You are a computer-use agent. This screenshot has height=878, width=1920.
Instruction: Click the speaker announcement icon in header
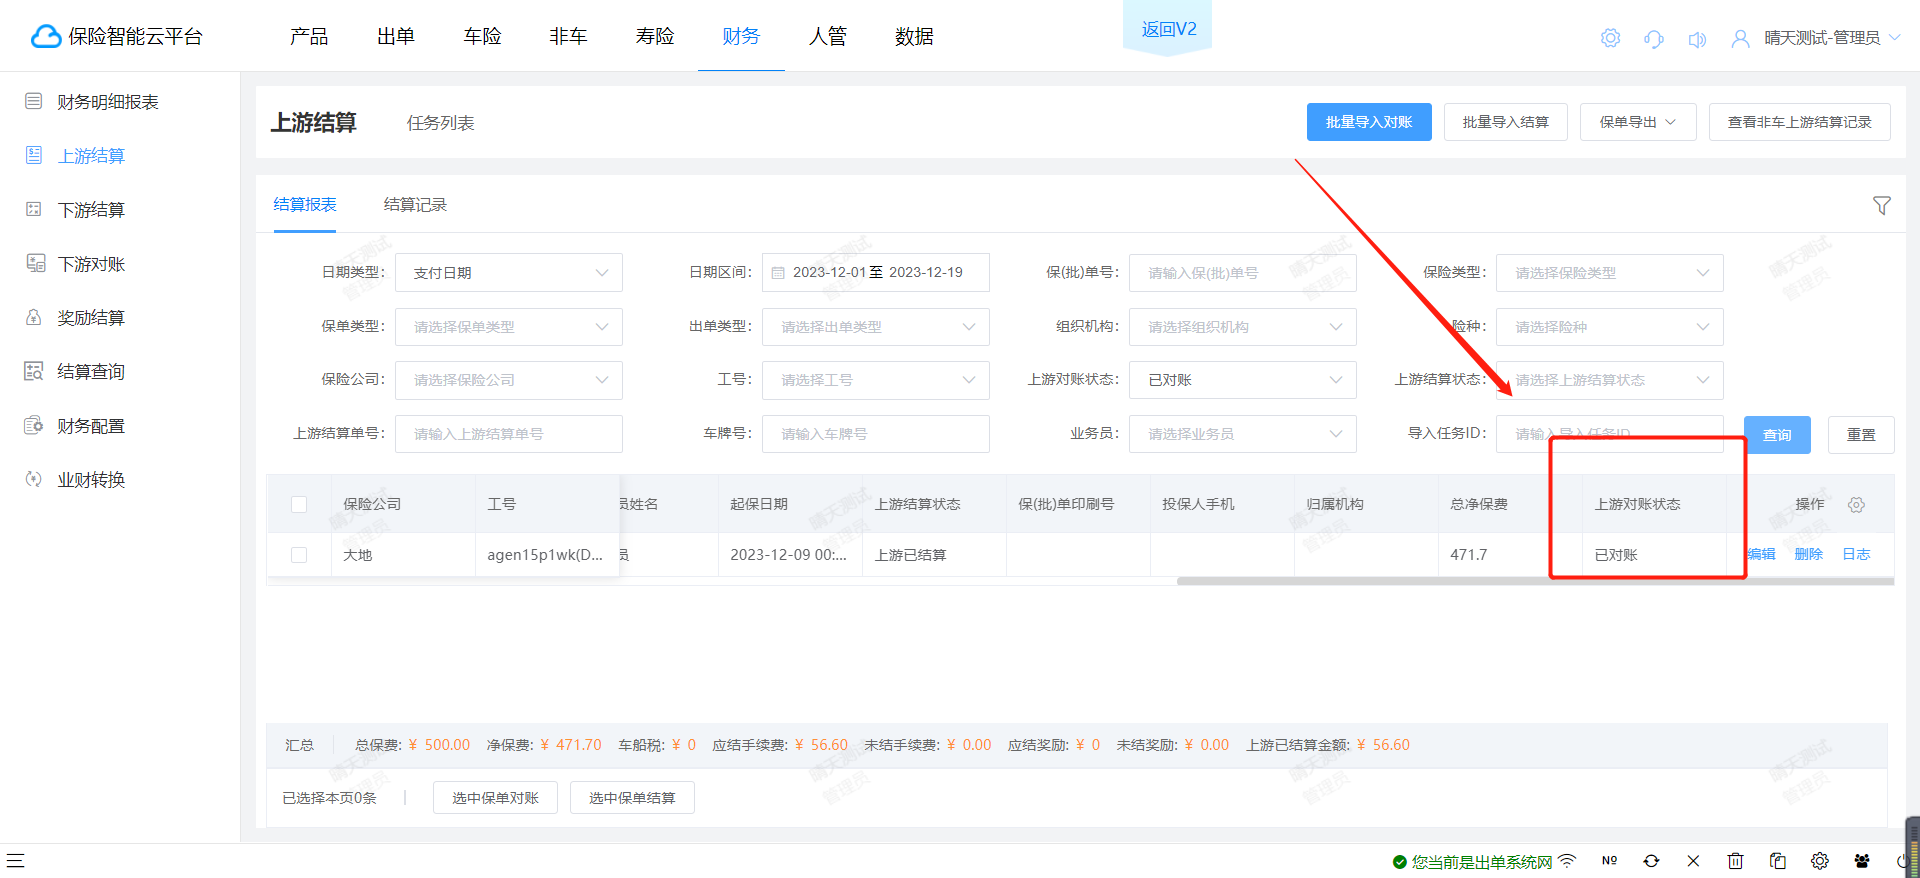1697,39
